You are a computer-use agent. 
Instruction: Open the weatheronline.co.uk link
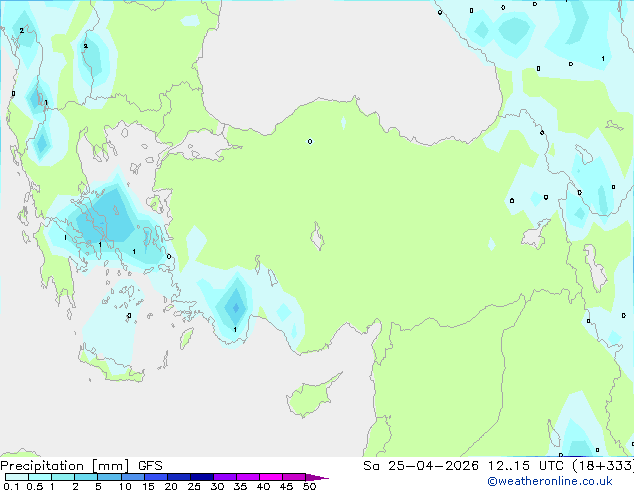(x=550, y=481)
